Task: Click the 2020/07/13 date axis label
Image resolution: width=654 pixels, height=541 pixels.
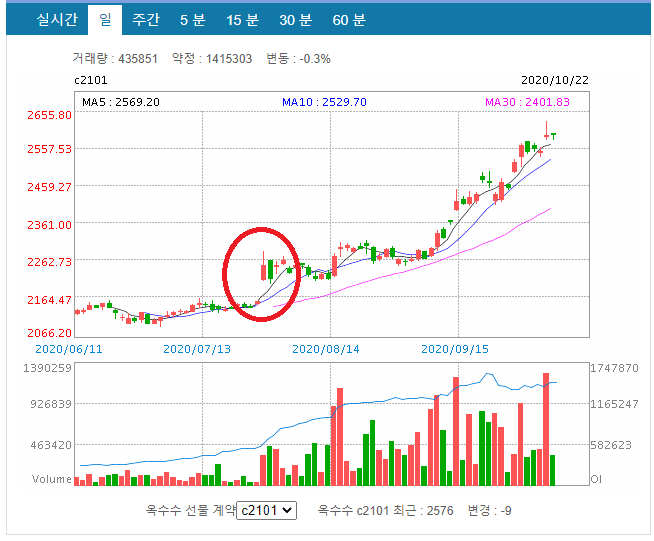Action: (x=197, y=349)
